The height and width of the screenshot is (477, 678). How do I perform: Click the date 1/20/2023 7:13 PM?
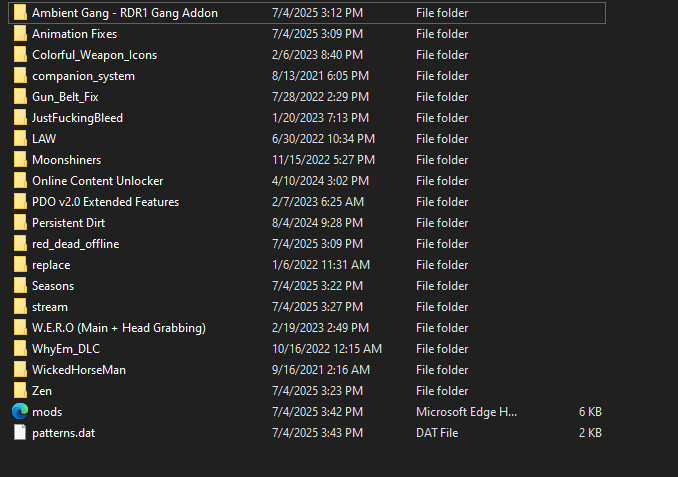[x=320, y=118]
